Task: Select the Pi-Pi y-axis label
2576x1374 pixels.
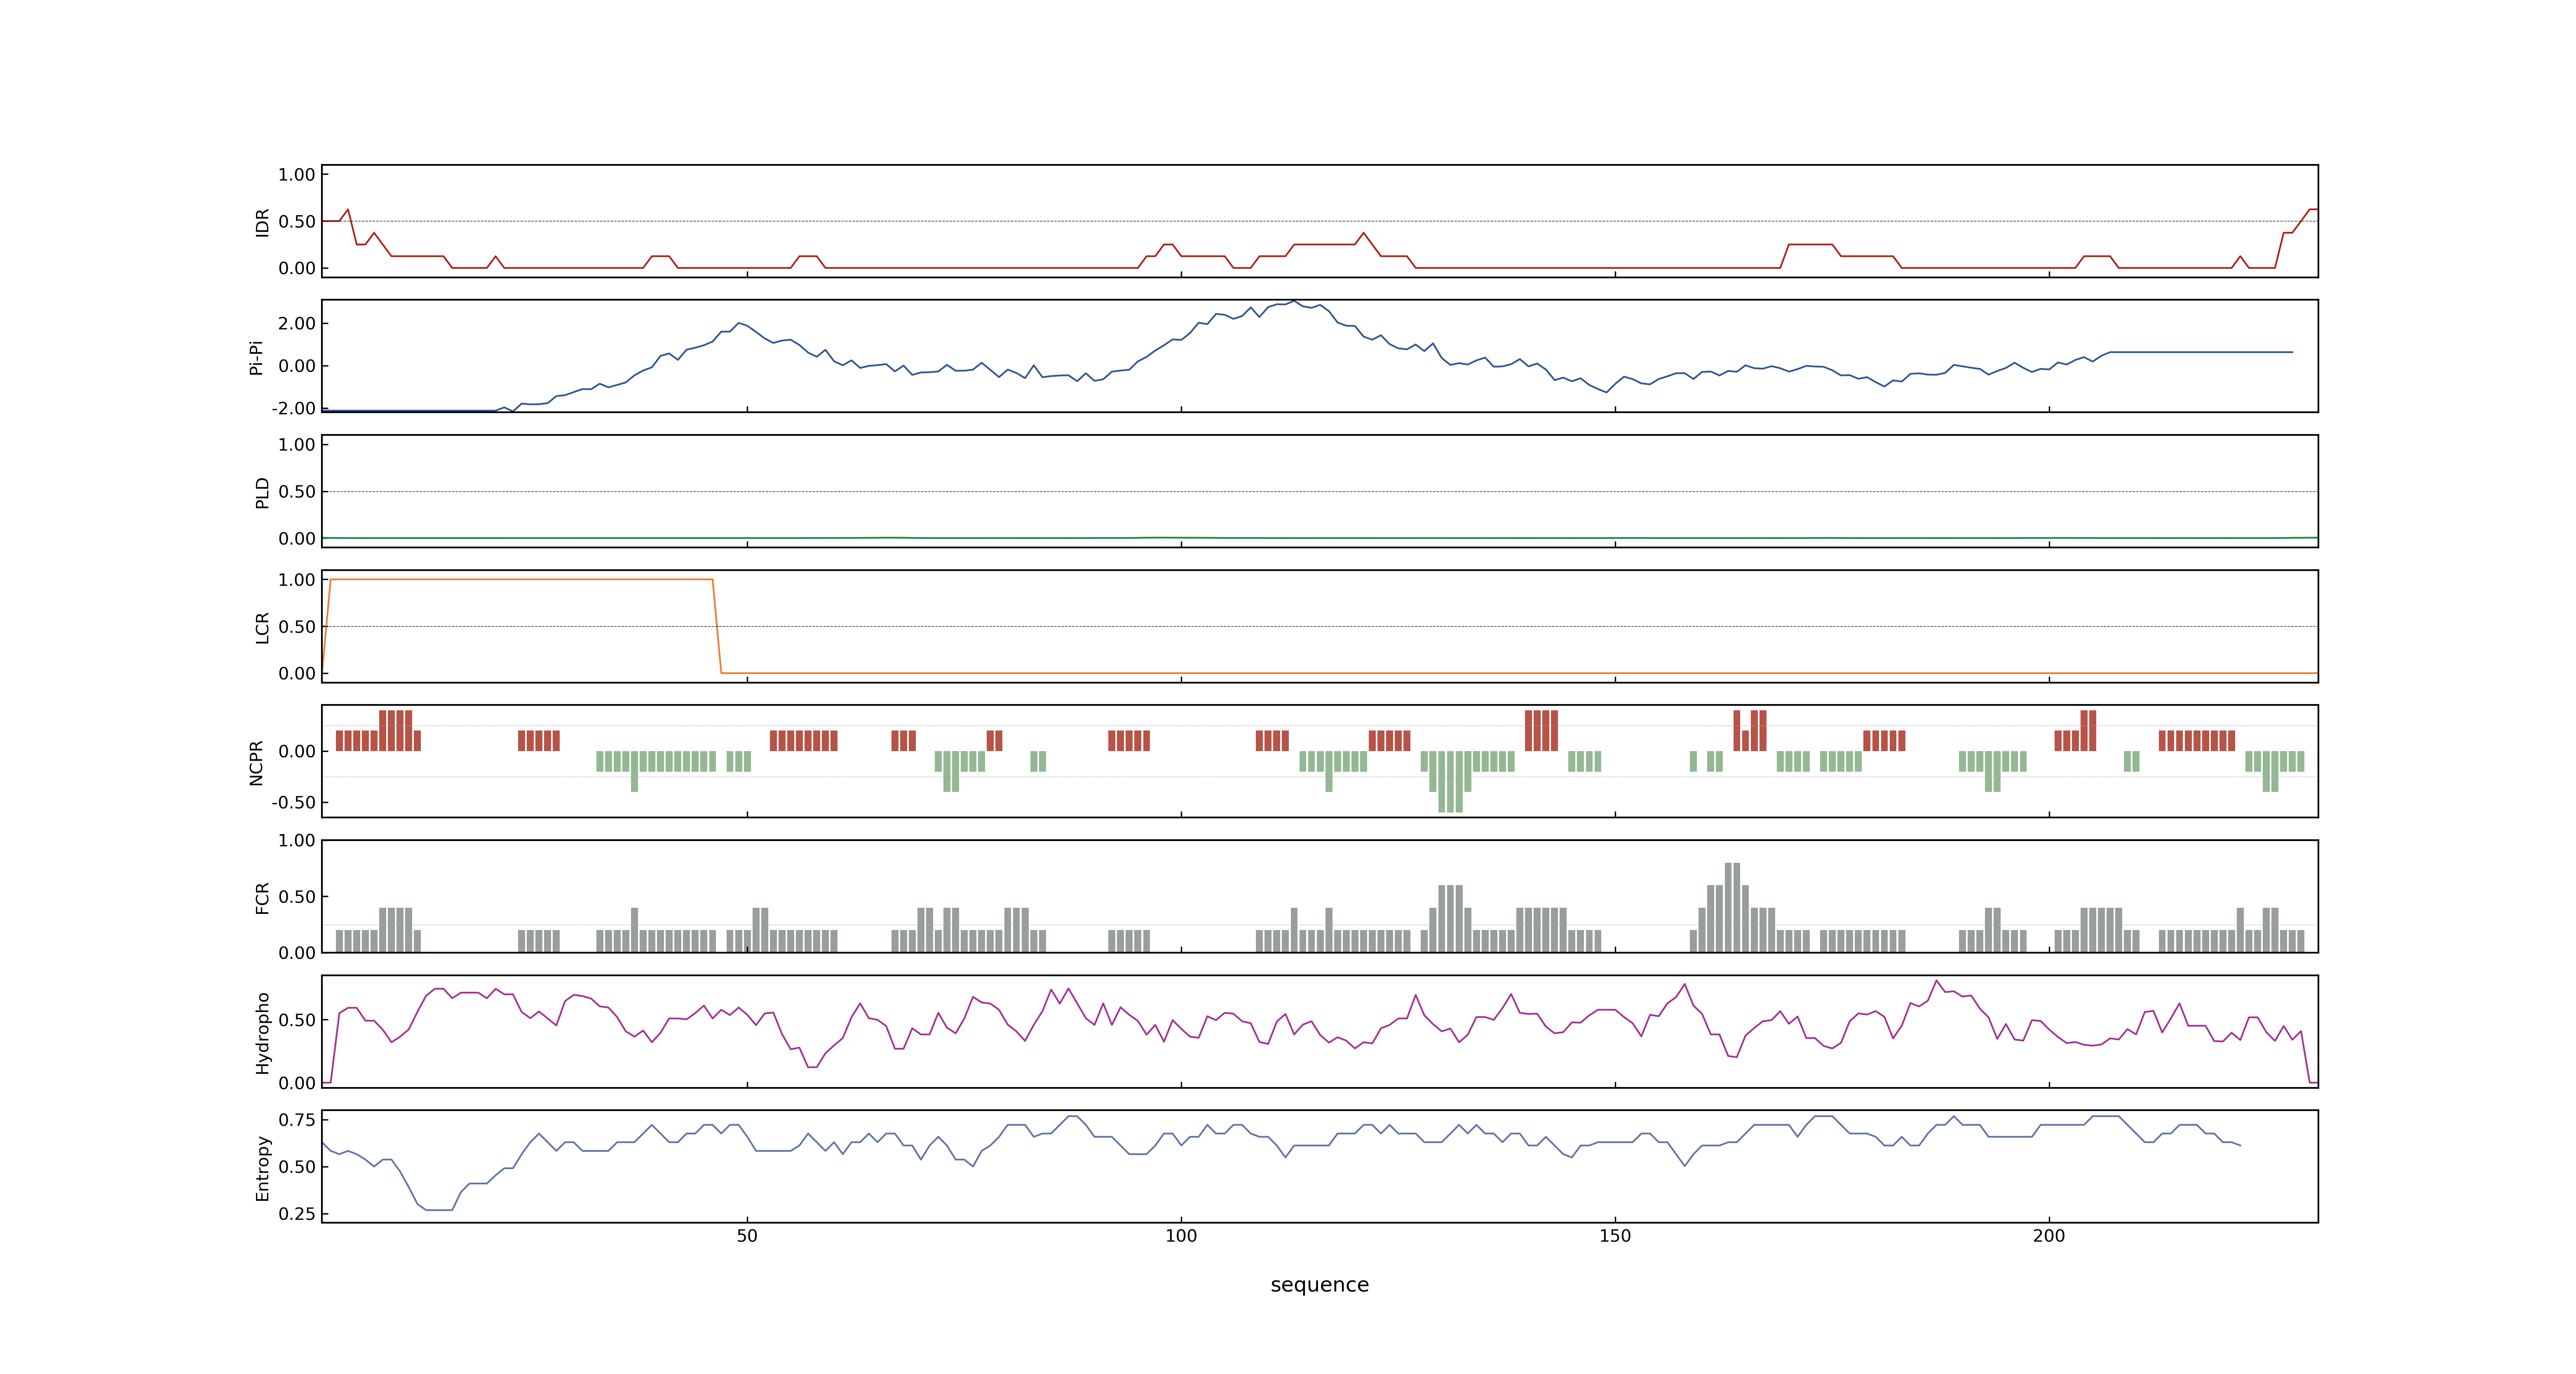Action: coord(256,357)
